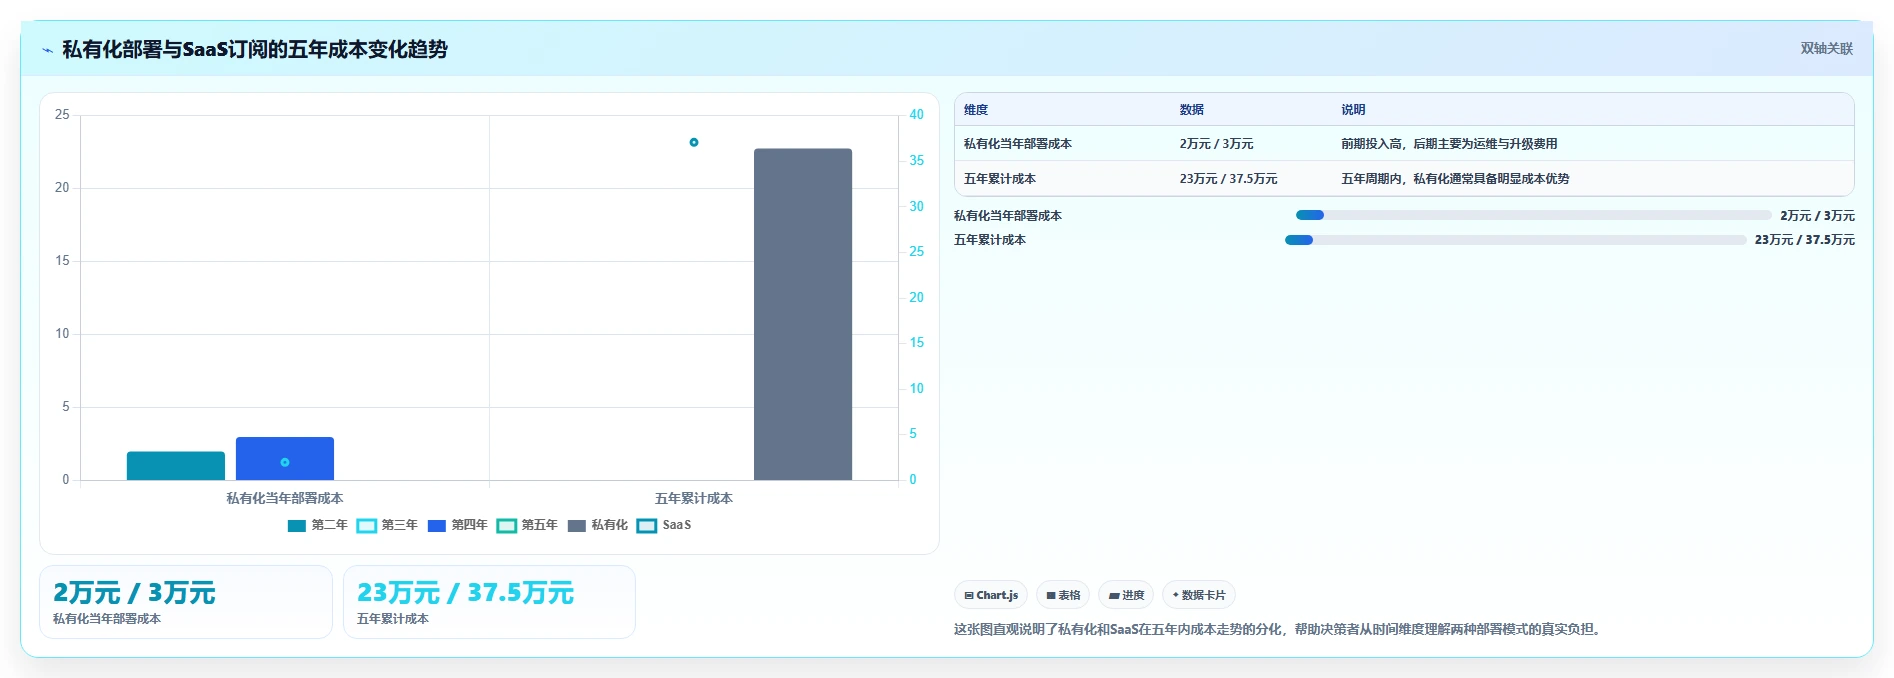Screen dimensions: 1894x678
Task: Toggle the 第五年 legend entry
Action: 528,525
